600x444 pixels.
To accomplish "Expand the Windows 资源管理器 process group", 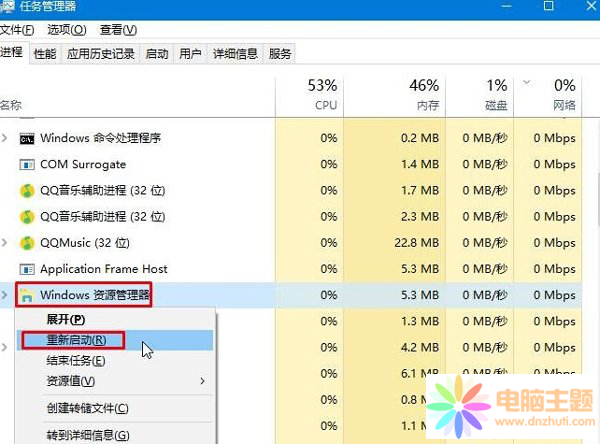I will pyautogui.click(x=5, y=295).
